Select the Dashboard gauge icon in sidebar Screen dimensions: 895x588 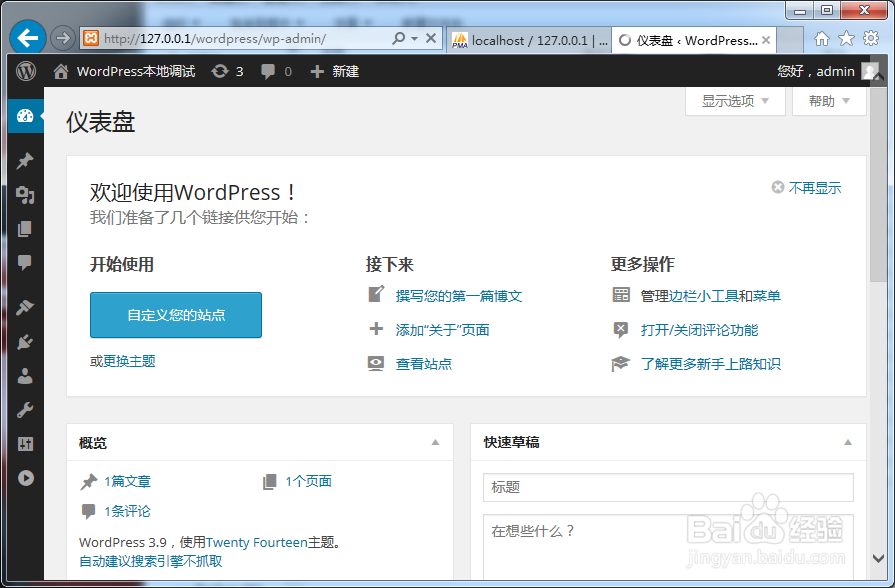pos(25,116)
